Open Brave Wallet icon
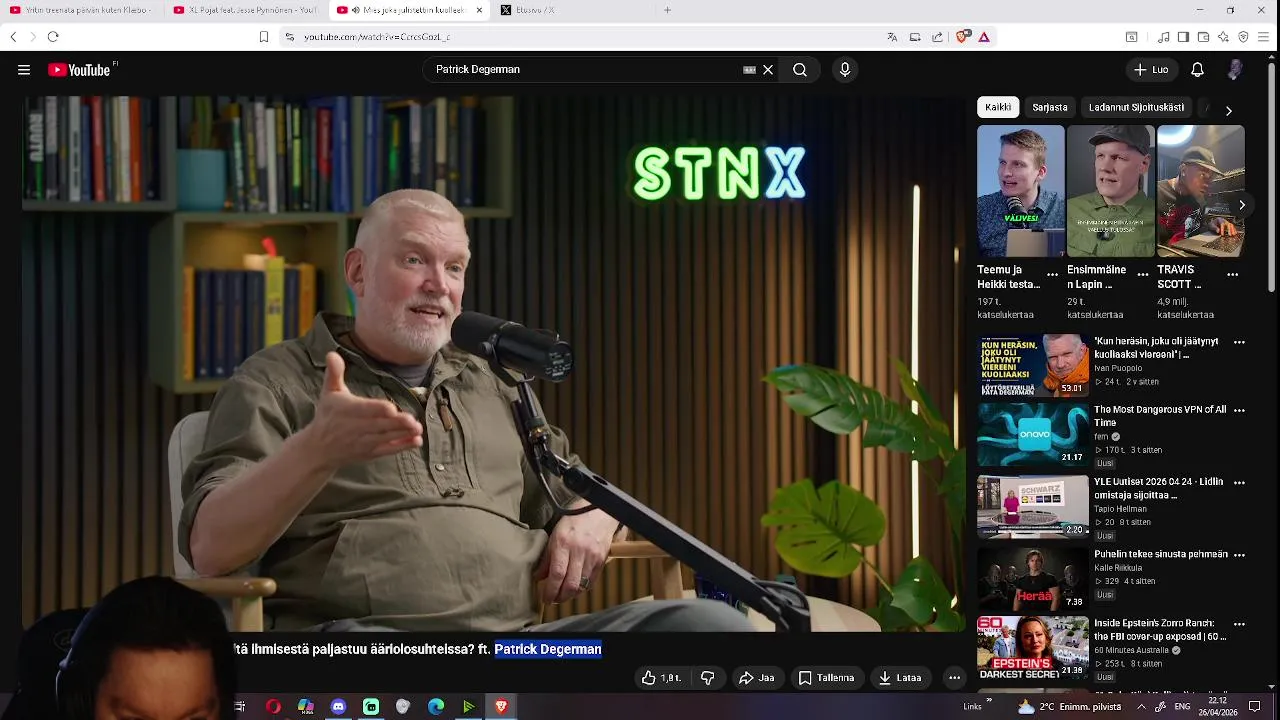Screen dimensions: 1280x720 (x=1203, y=37)
